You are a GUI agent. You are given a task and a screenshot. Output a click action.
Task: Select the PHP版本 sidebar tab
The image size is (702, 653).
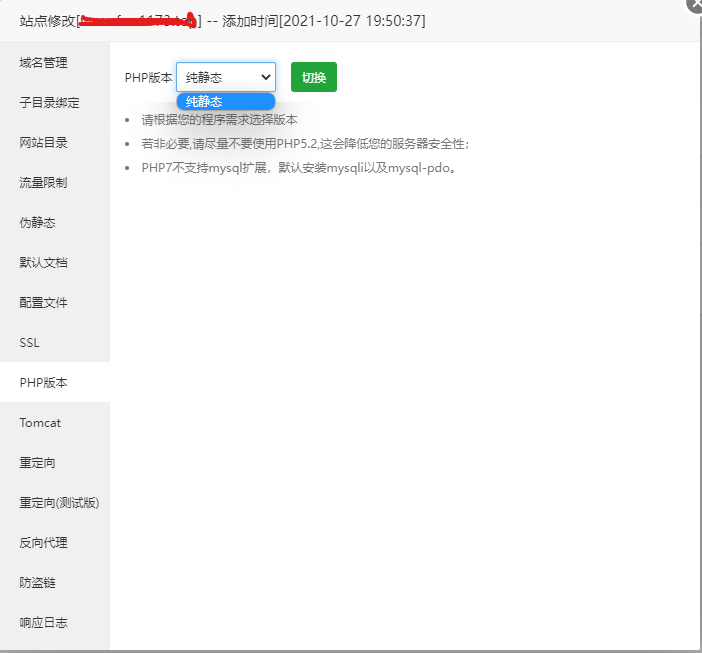click(55, 382)
